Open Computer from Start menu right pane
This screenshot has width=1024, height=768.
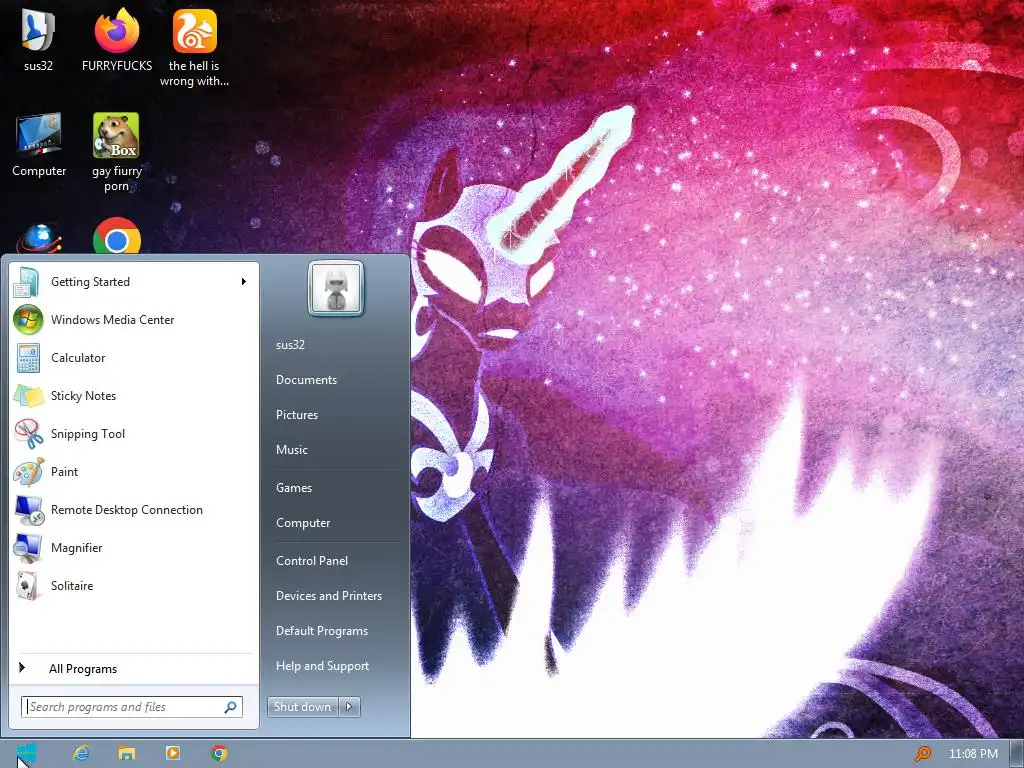[x=303, y=523]
